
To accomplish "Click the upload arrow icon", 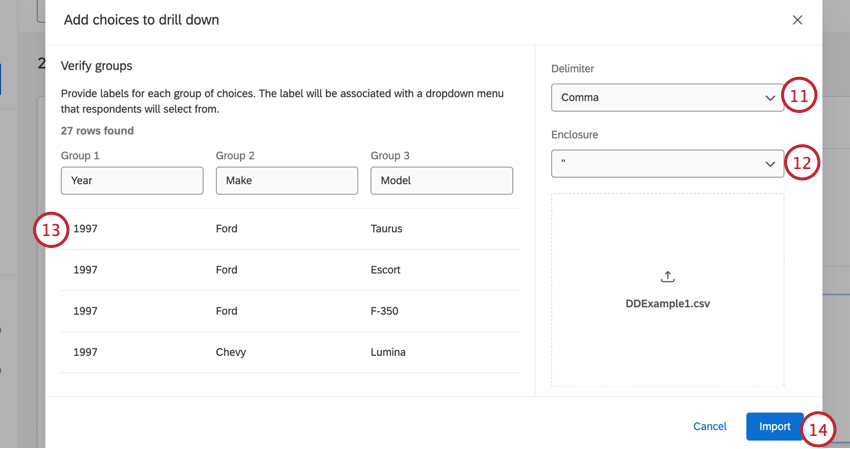I will [x=668, y=277].
